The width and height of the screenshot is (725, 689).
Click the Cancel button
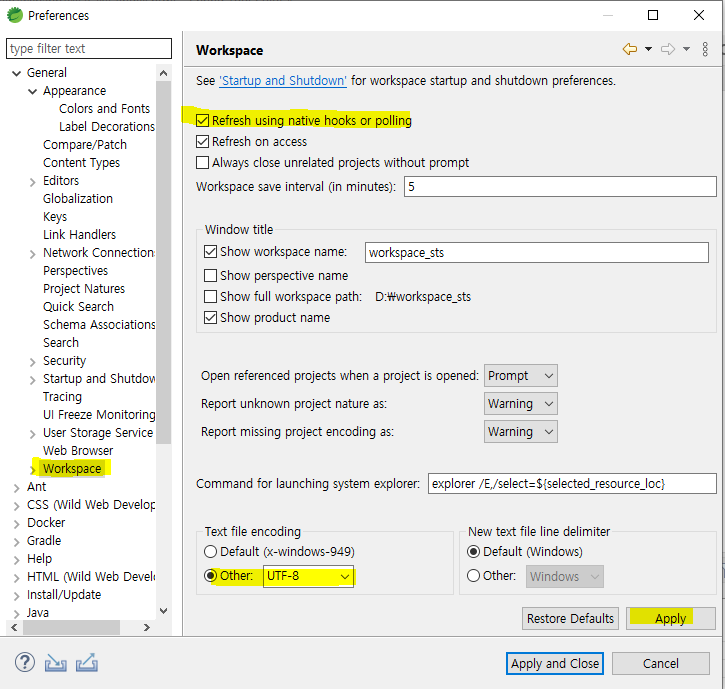click(661, 664)
